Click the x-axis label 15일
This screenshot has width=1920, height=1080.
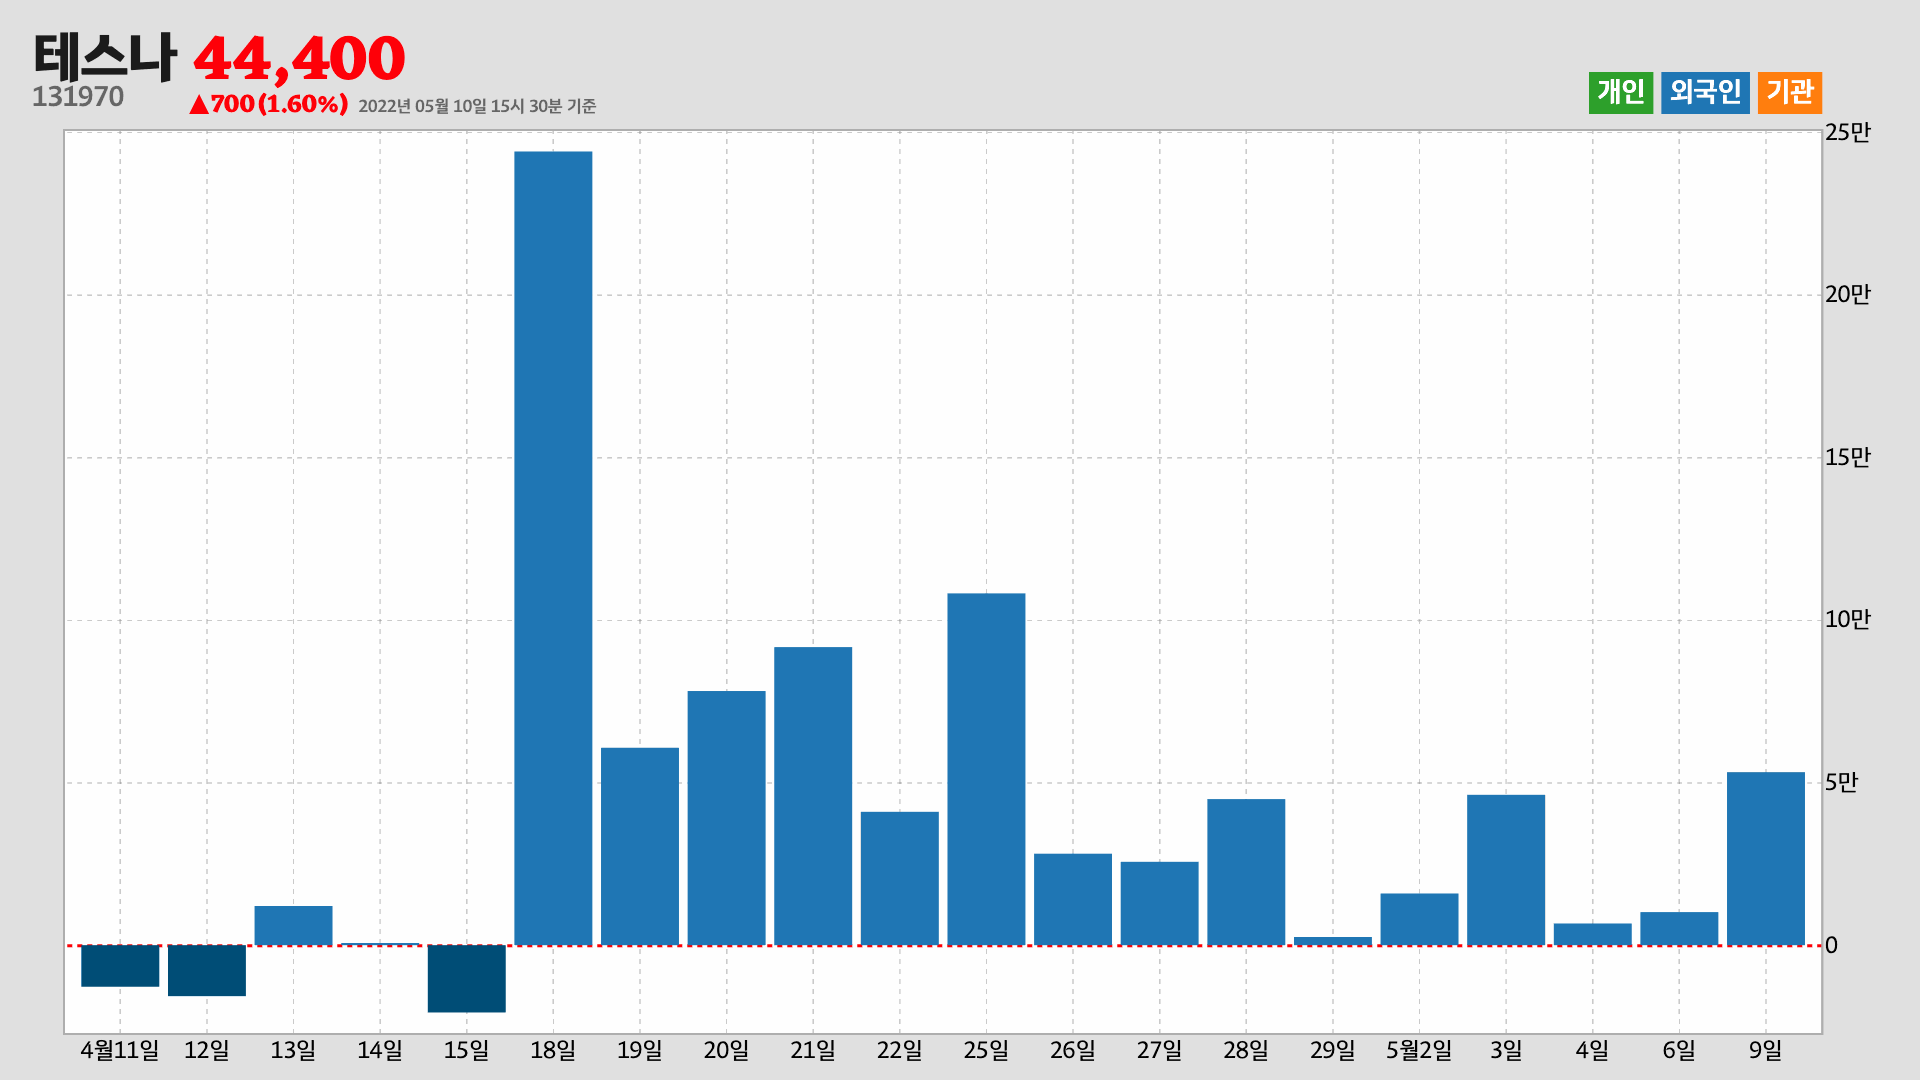pos(467,1050)
